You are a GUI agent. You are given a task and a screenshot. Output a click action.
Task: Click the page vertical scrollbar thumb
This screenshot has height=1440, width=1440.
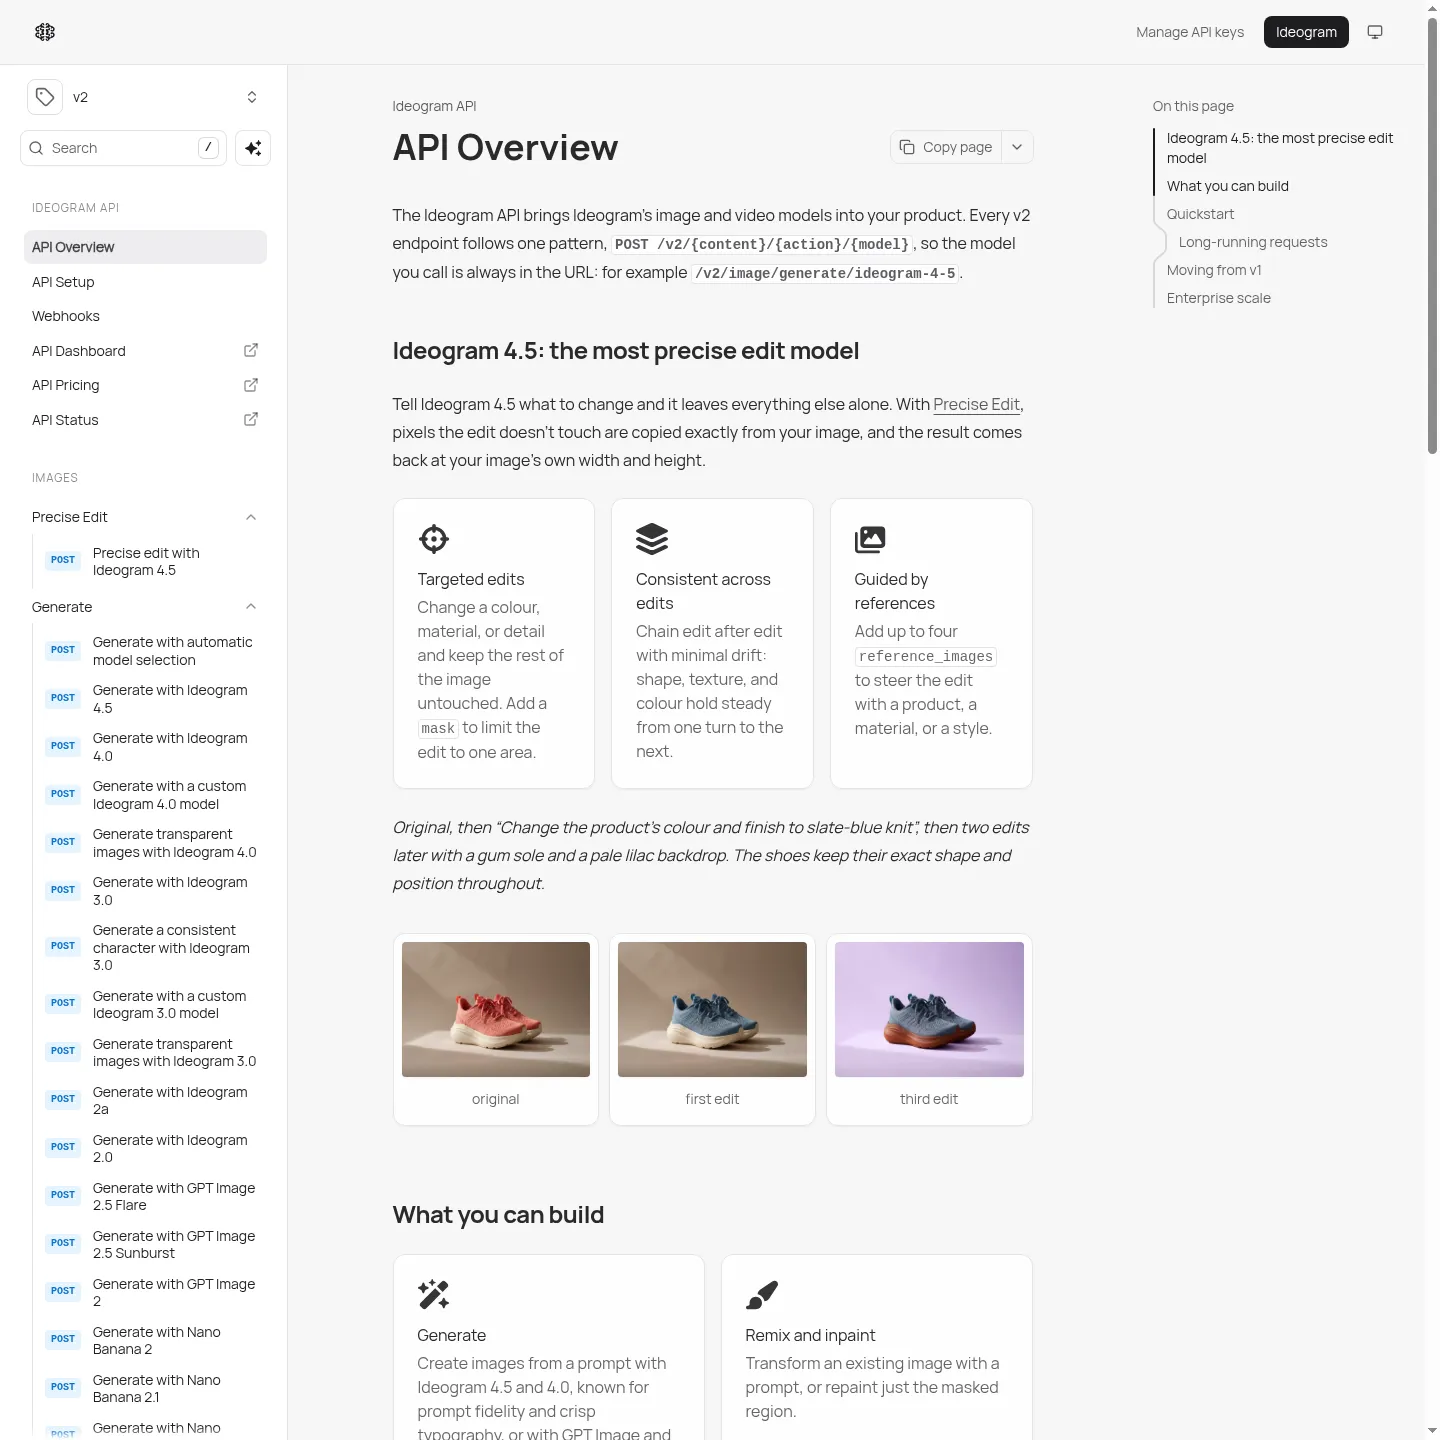pos(1432,235)
